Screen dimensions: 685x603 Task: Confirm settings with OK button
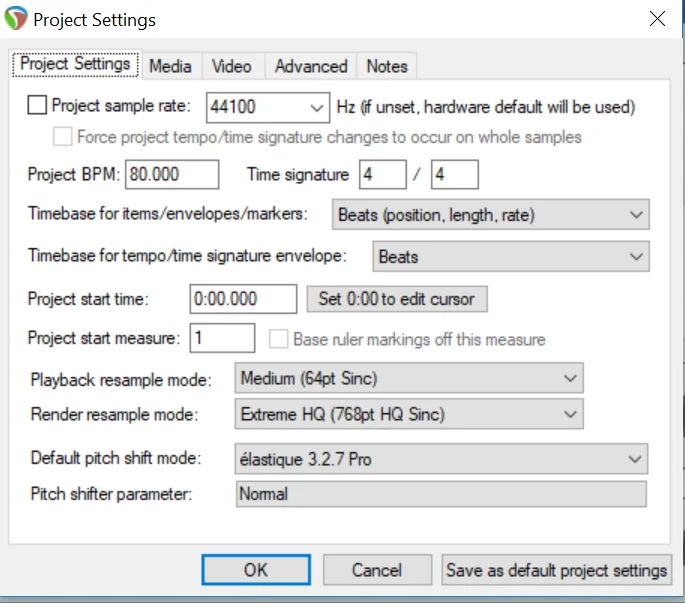point(256,570)
